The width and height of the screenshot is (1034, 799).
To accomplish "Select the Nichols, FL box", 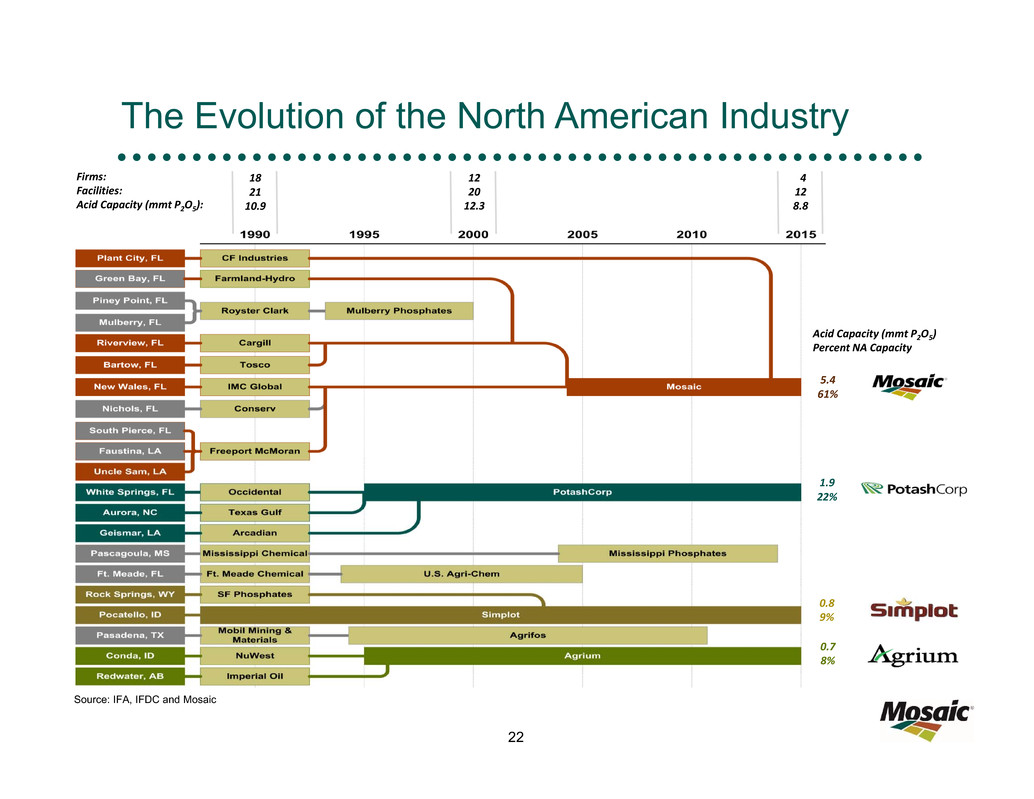I will coord(130,409).
